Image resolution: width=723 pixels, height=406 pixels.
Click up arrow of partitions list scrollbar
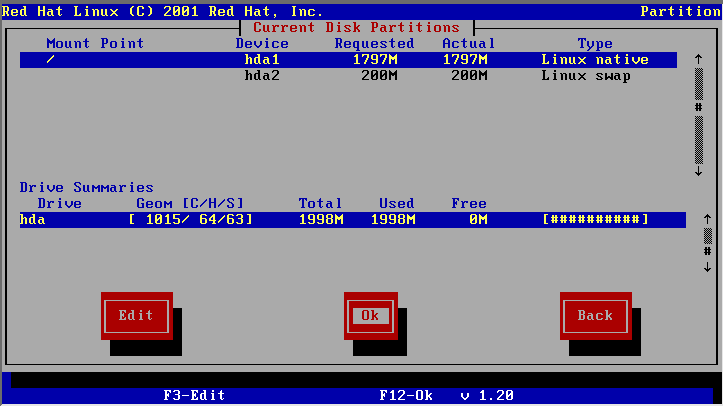coord(699,60)
